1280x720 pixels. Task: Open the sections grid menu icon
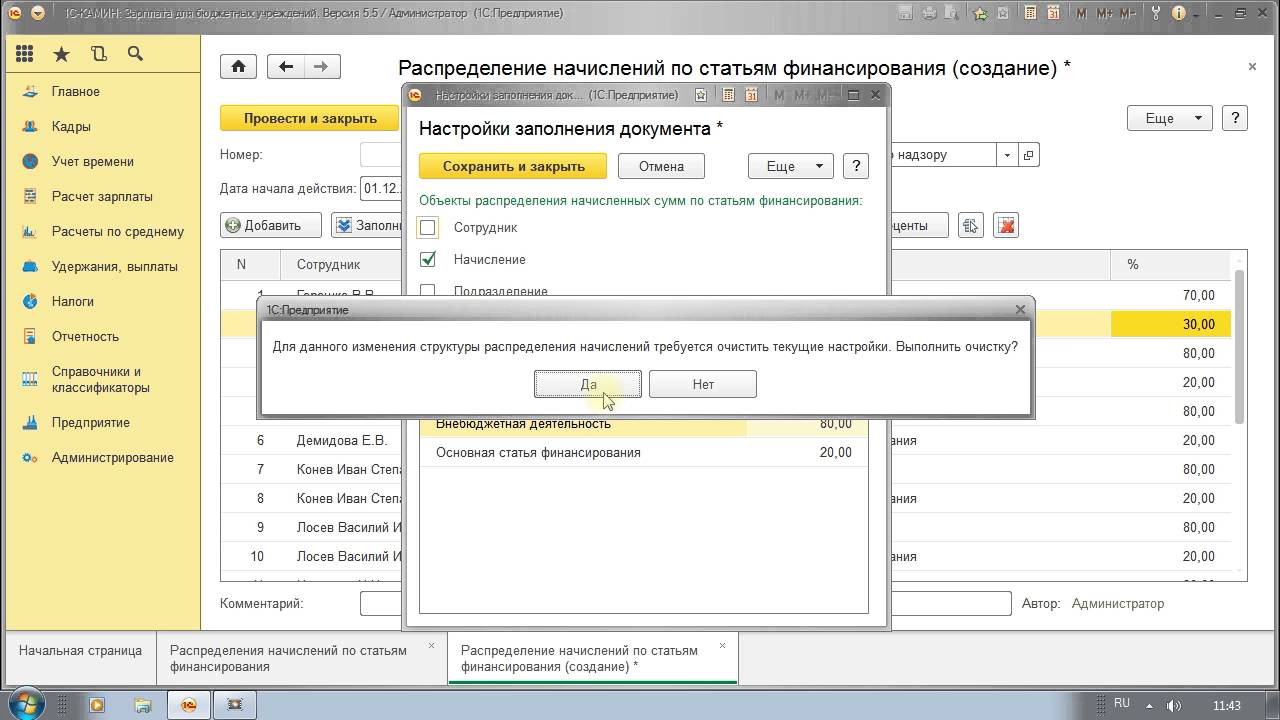[25, 54]
